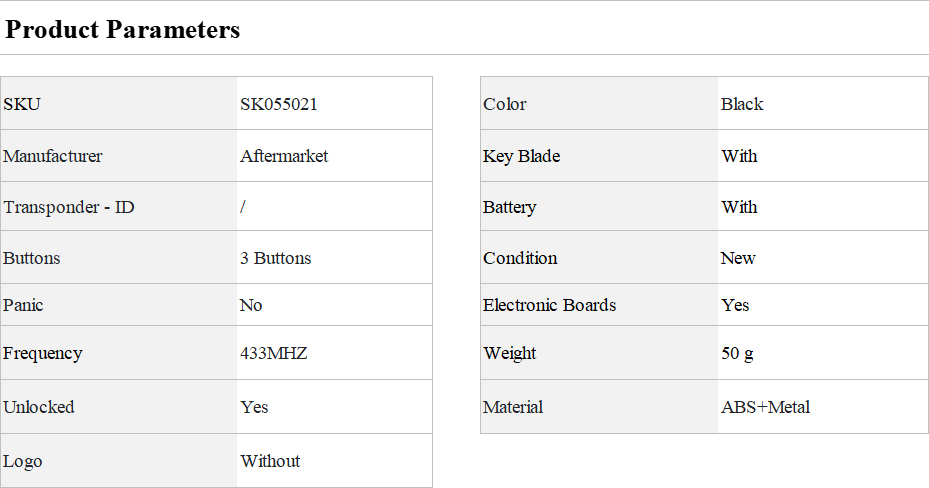Select the 3 Buttons value

point(276,258)
